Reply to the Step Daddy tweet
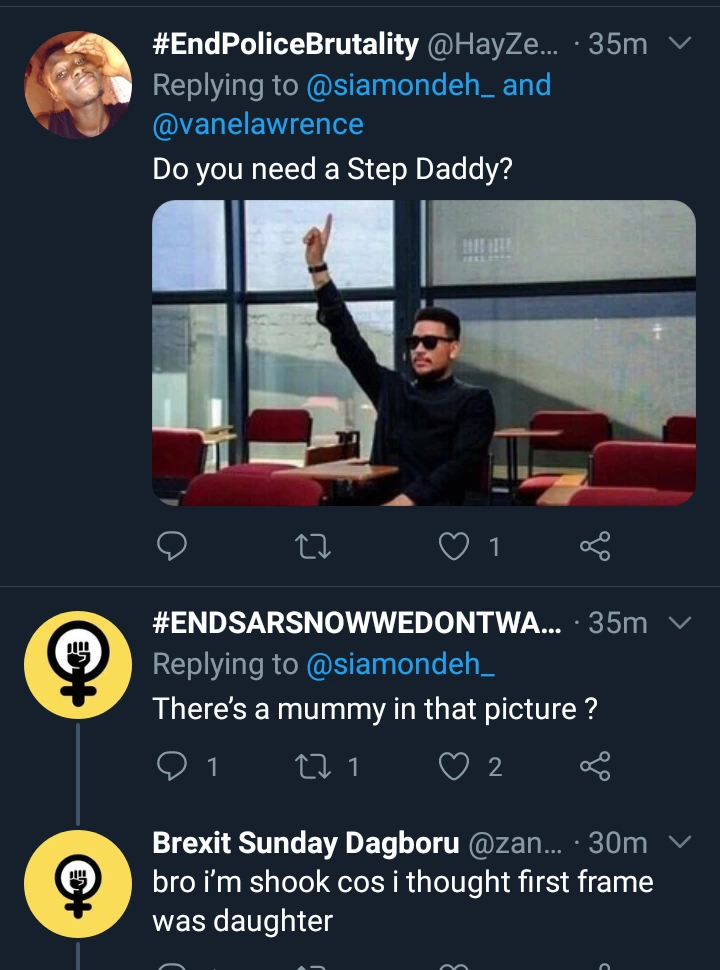Viewport: 720px width, 970px height. tap(173, 545)
